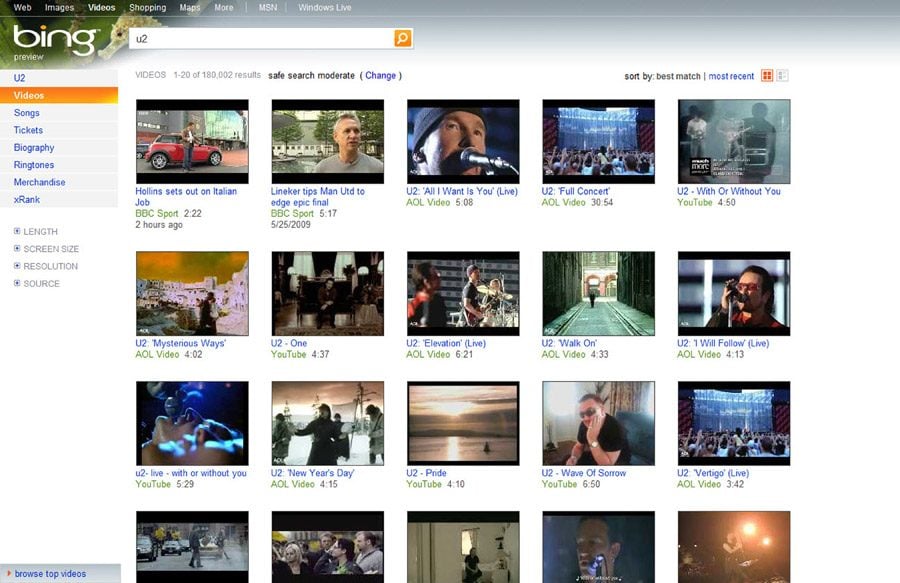Expand the RESOLUTION filter
This screenshot has height=583, width=900.
pos(48,266)
